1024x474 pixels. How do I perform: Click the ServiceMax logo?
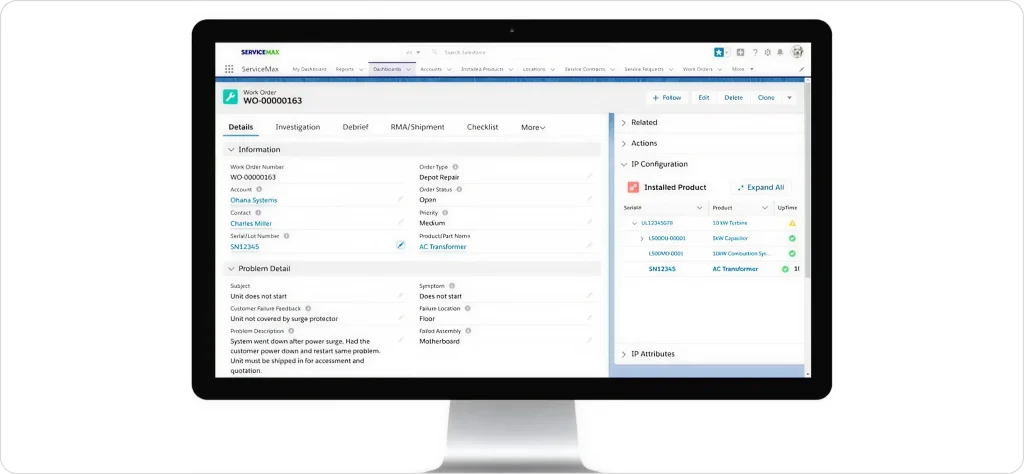click(260, 52)
